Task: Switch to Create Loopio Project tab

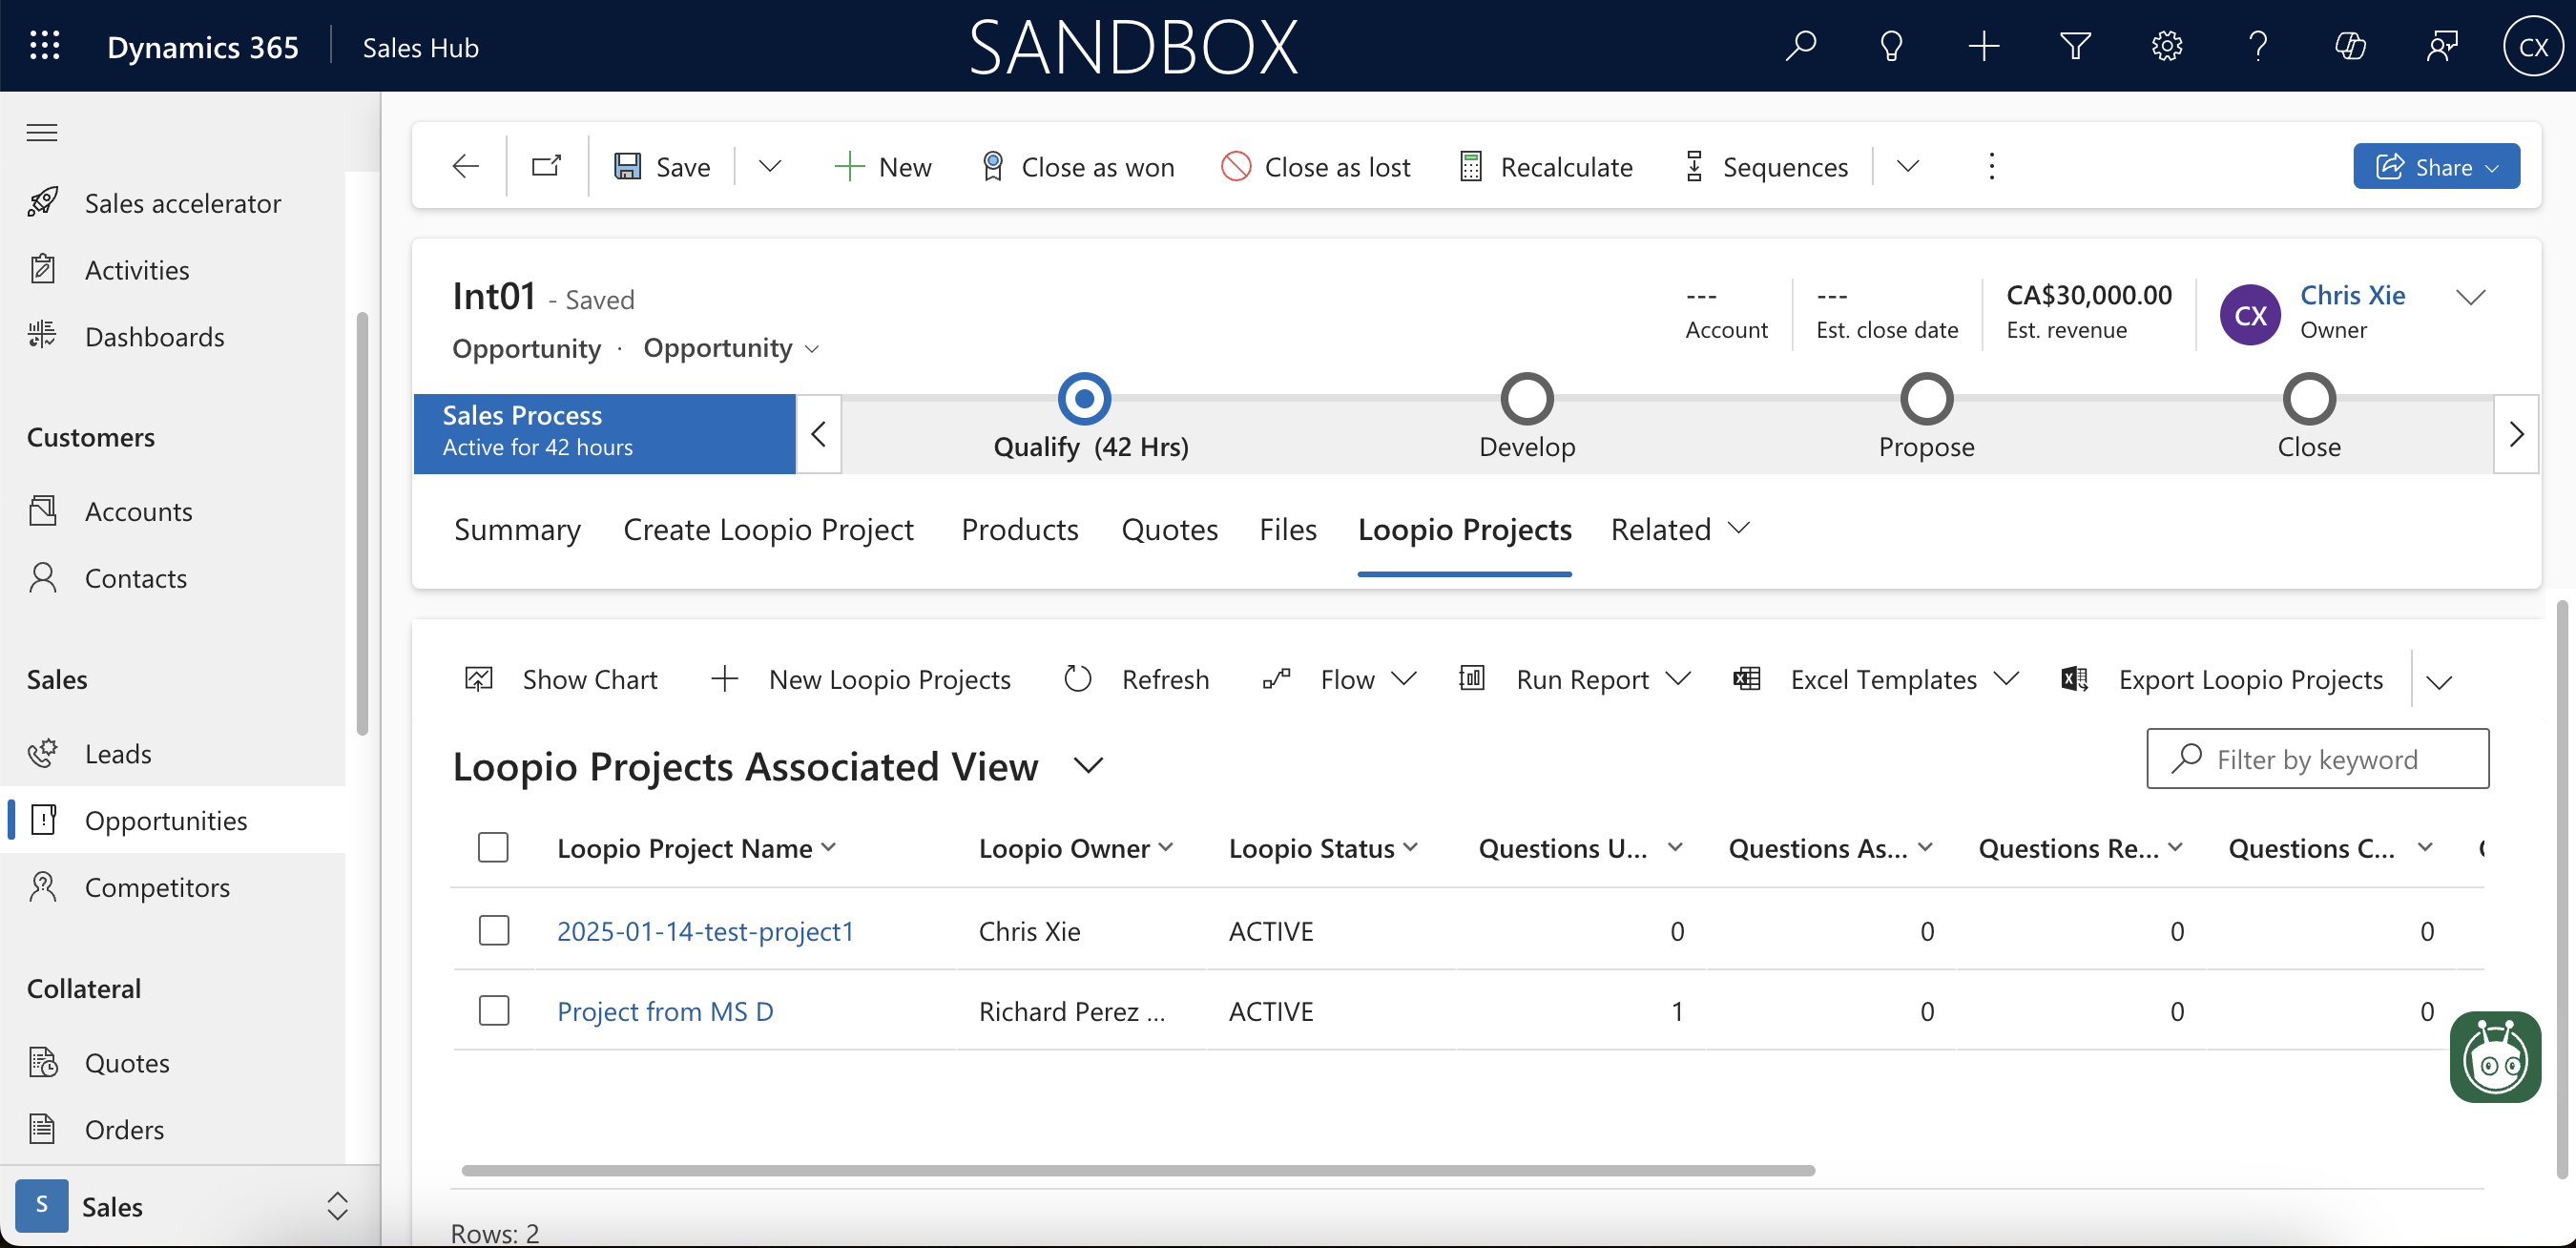Action: [768, 529]
